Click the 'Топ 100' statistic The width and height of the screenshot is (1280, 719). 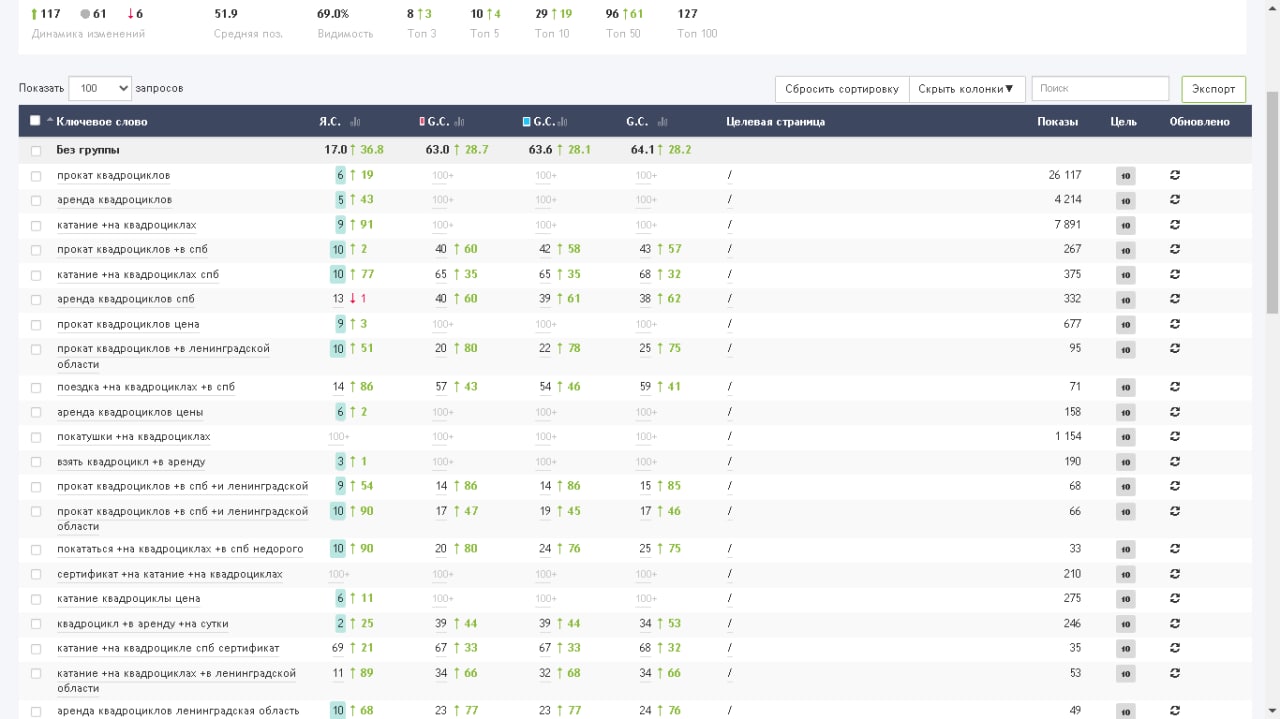point(697,23)
